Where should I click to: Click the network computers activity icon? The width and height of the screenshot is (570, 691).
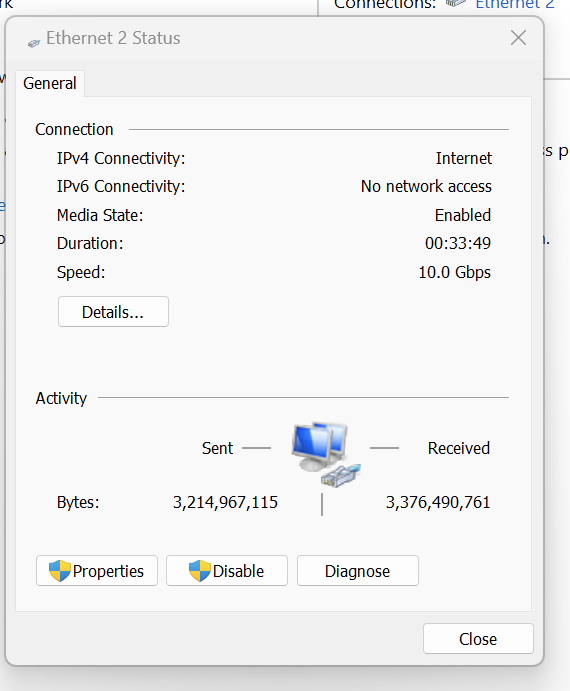point(326,455)
